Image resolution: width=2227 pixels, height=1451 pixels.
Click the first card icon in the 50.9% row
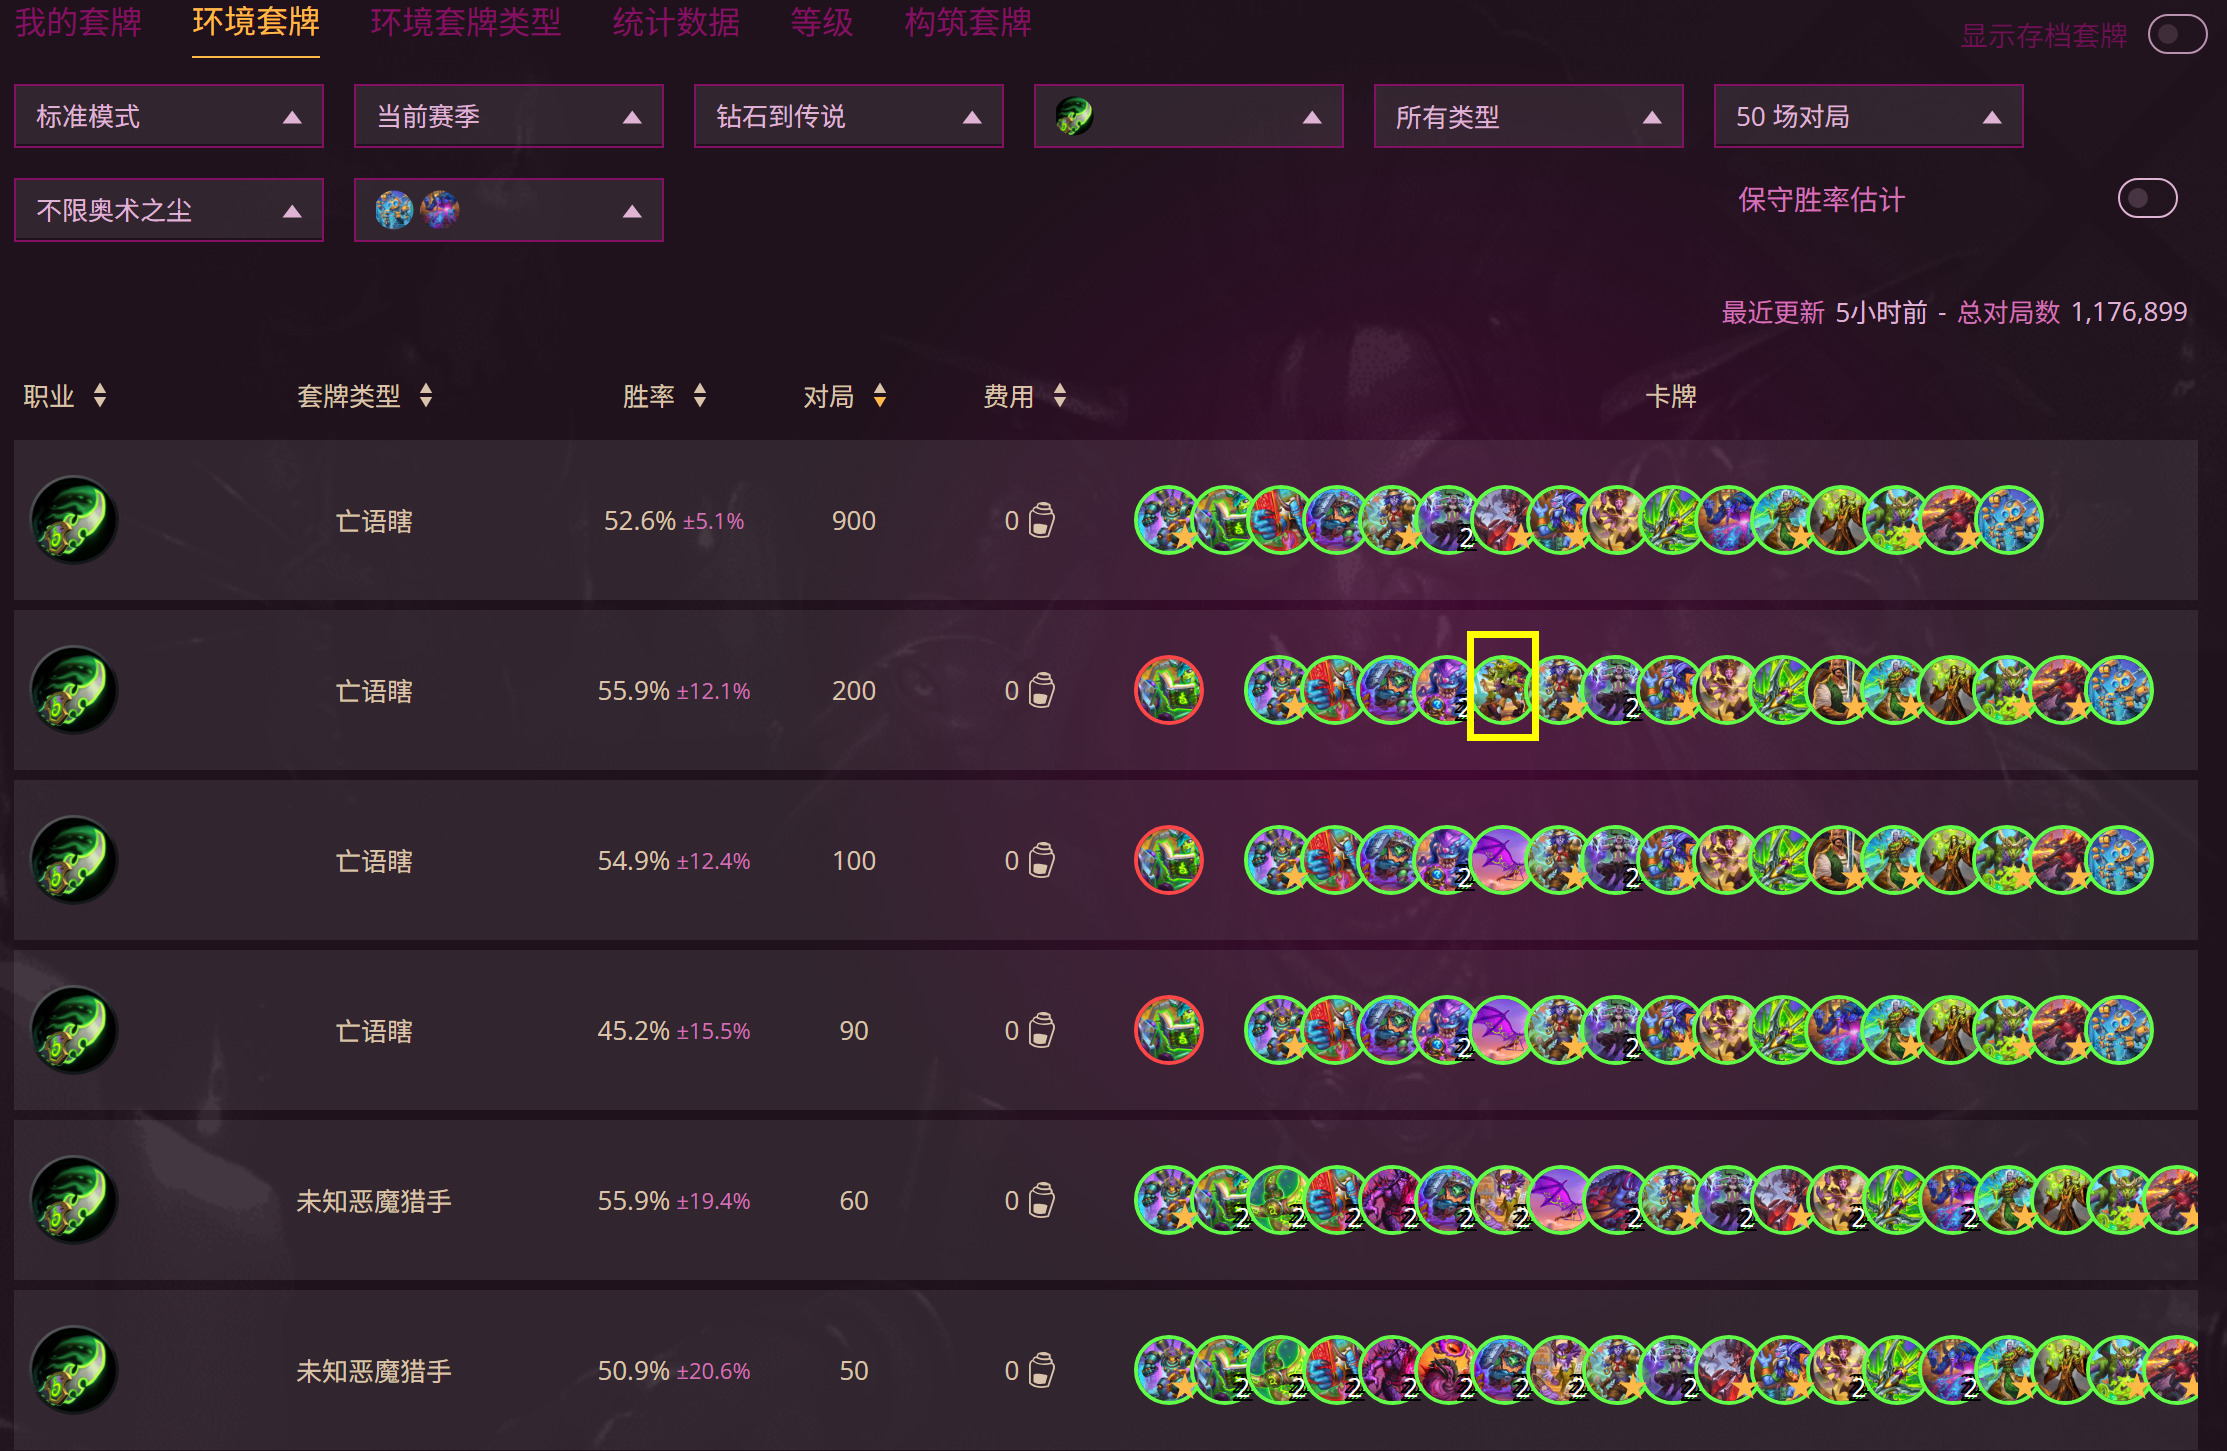[x=1168, y=1370]
